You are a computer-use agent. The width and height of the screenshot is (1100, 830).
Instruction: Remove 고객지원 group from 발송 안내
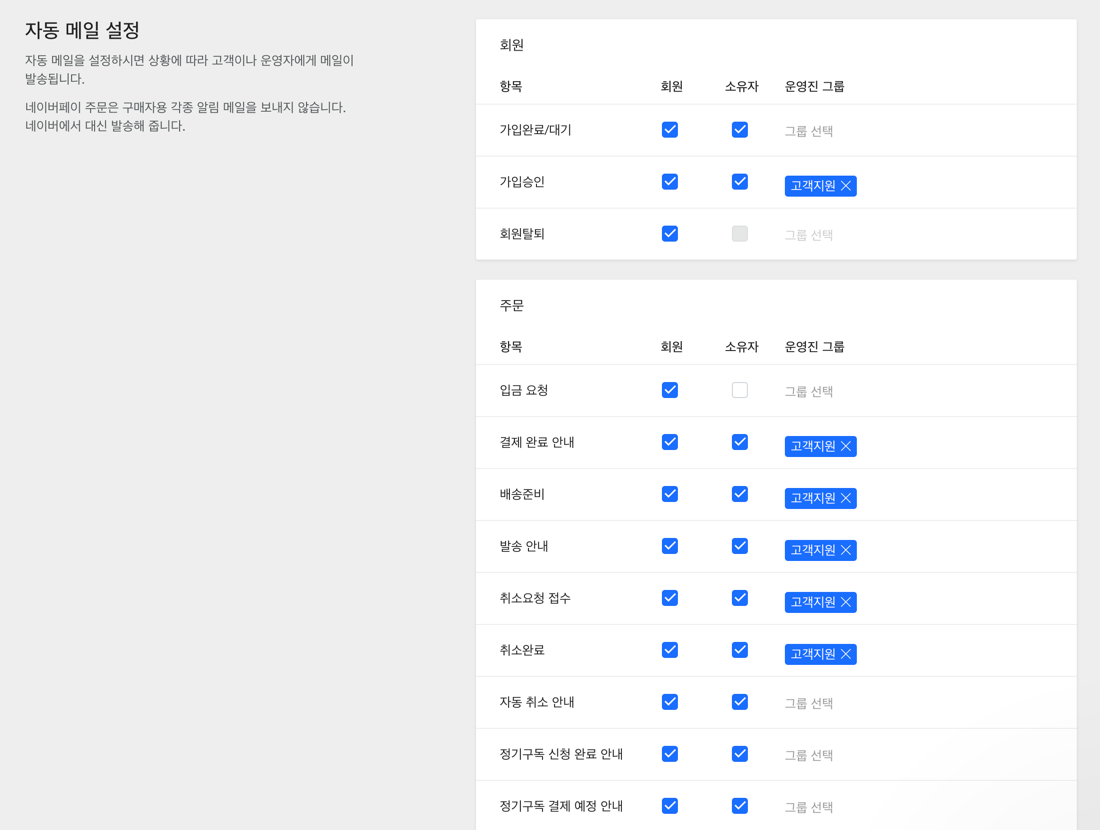click(846, 550)
